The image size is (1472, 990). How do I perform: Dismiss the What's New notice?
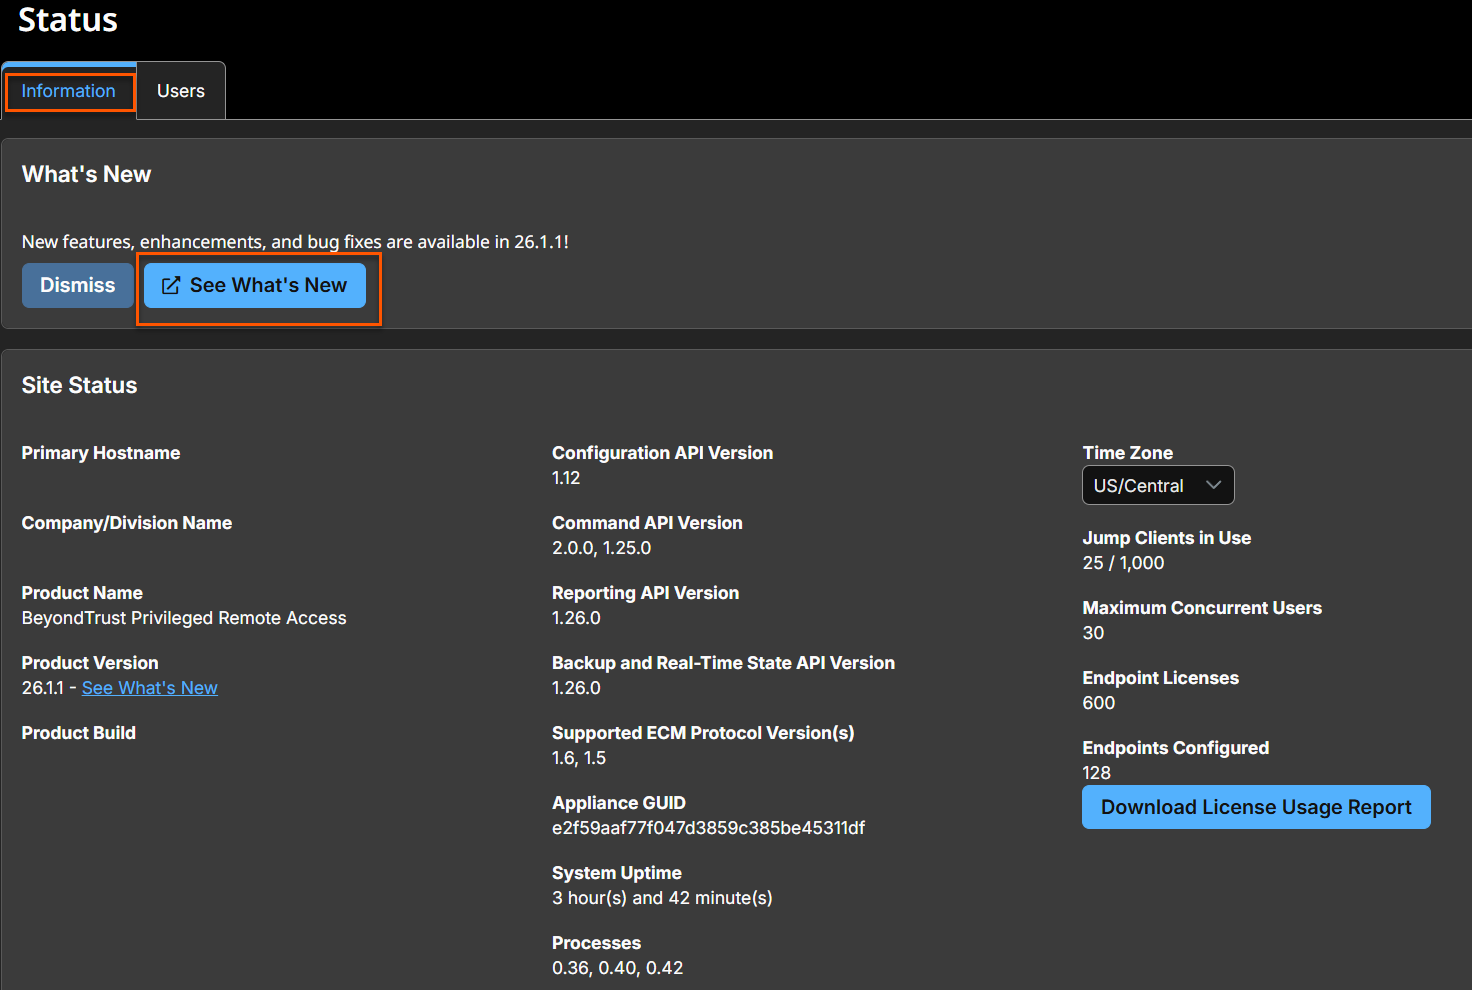coord(78,285)
